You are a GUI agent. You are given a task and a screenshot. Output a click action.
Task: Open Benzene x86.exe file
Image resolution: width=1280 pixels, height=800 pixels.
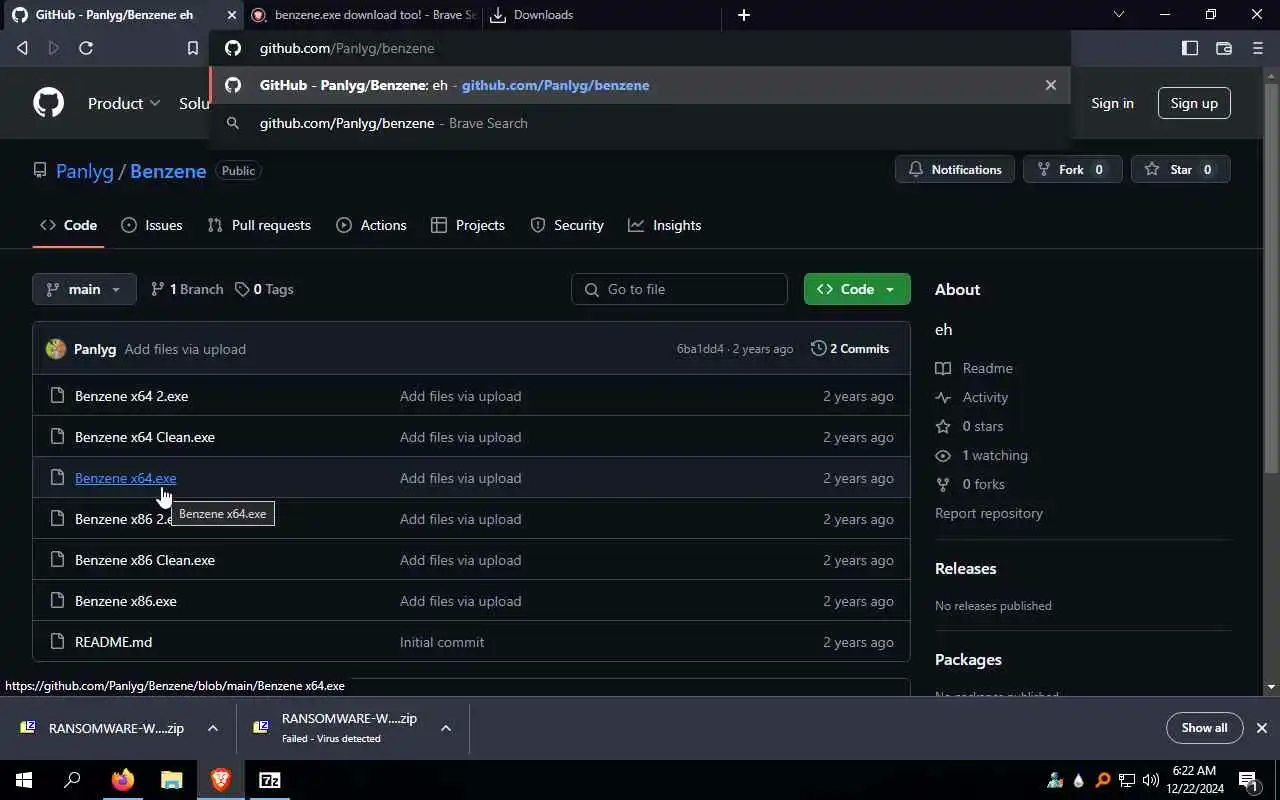(126, 601)
